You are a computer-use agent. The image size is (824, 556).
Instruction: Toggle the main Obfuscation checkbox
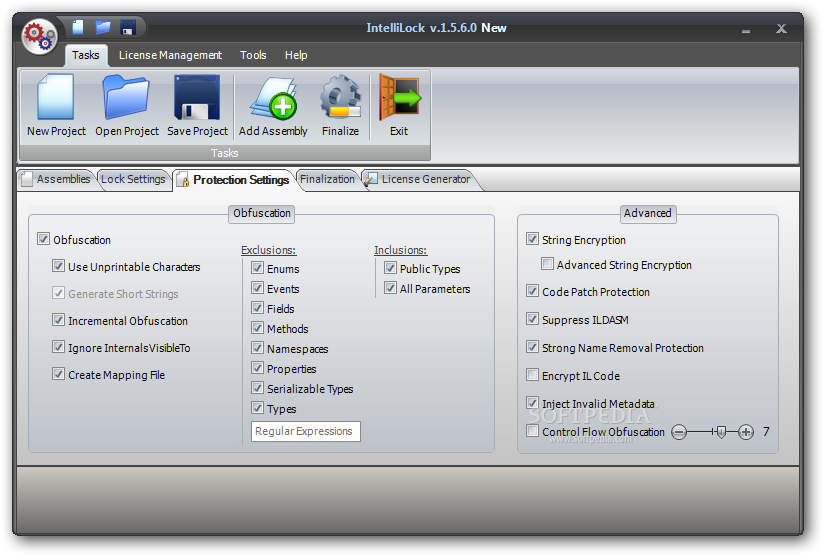(x=43, y=239)
